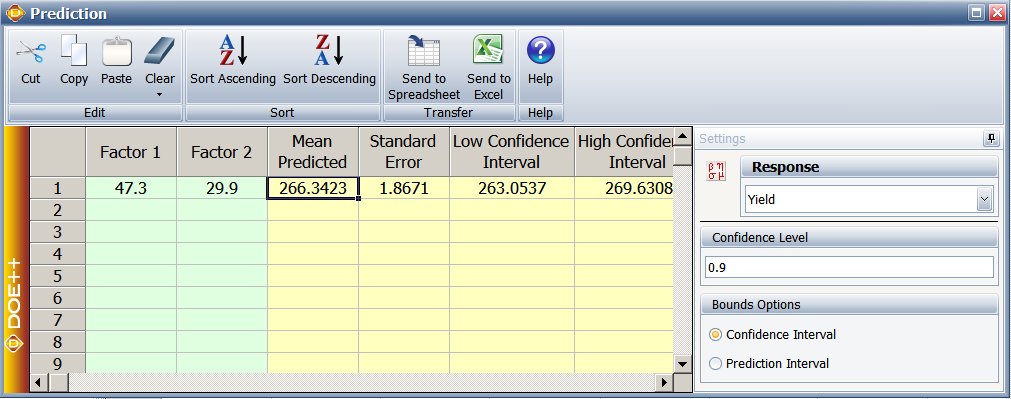Image resolution: width=1011 pixels, height=399 pixels.
Task: Click the Response settings icon
Action: (716, 171)
